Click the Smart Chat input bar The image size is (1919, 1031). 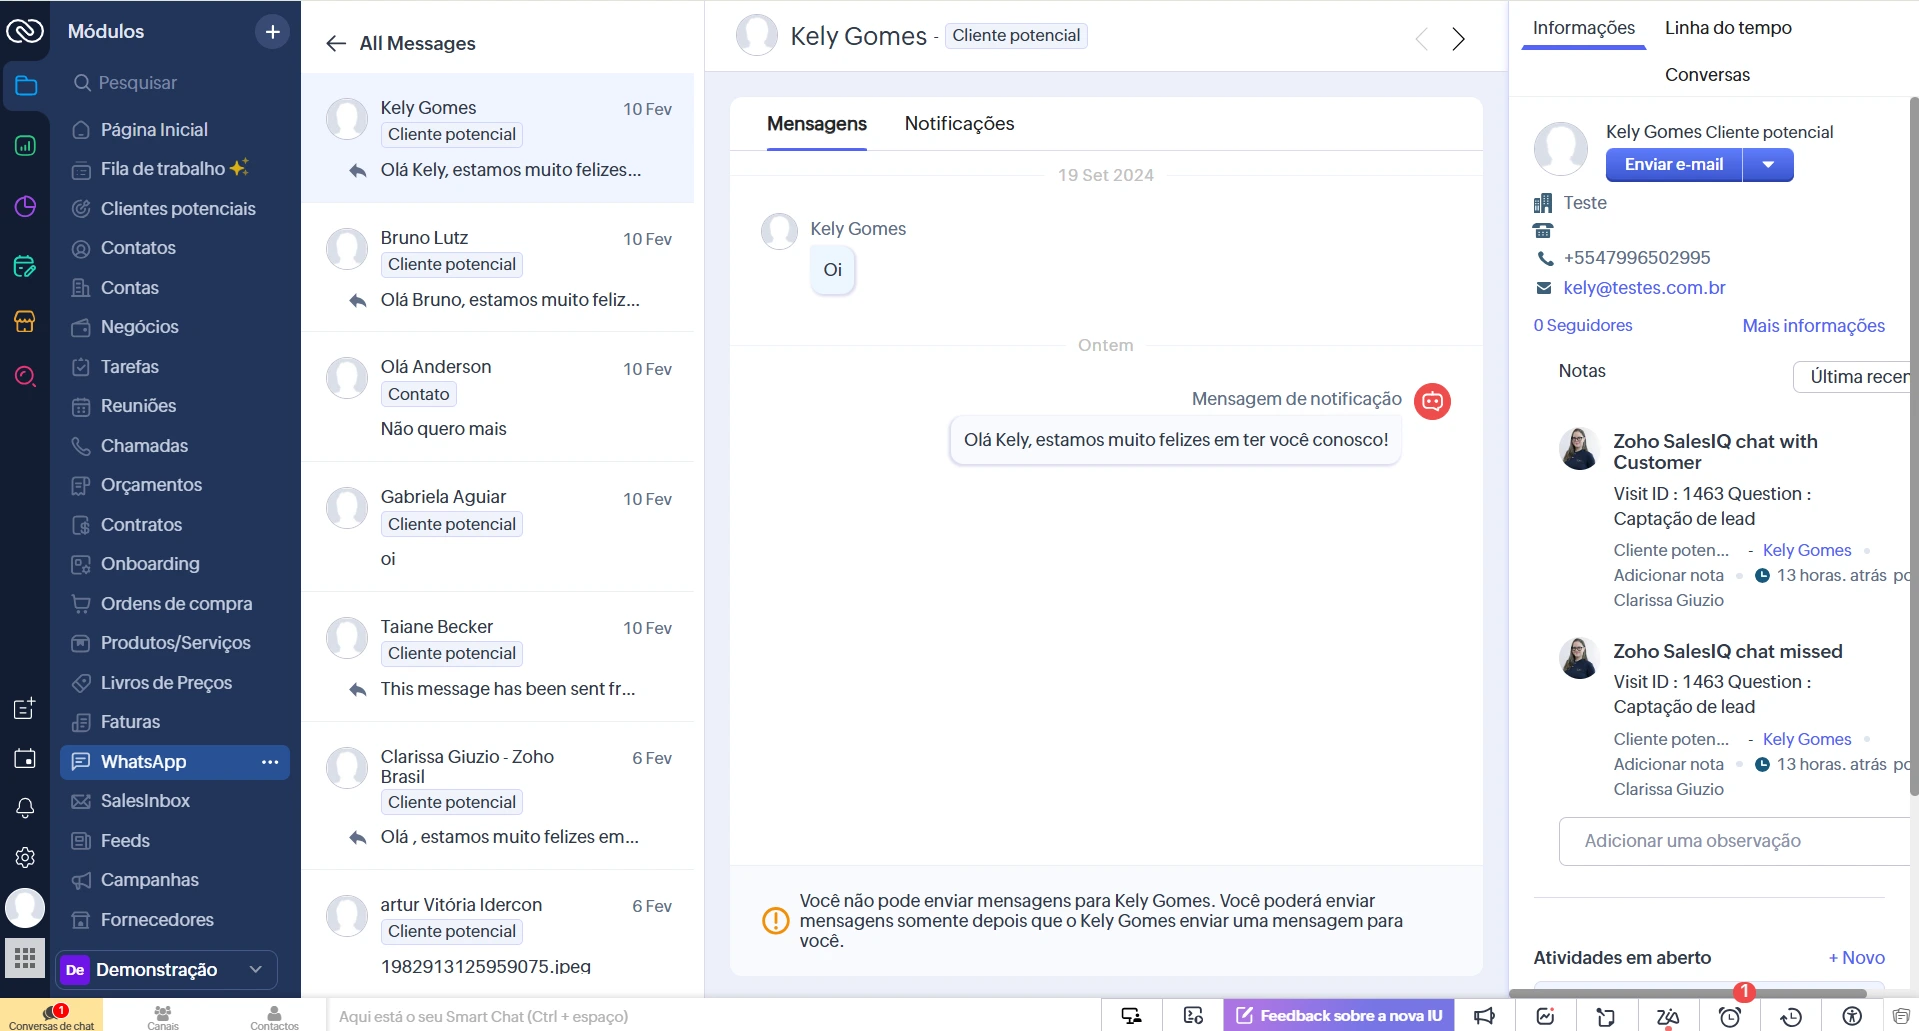click(714, 1016)
